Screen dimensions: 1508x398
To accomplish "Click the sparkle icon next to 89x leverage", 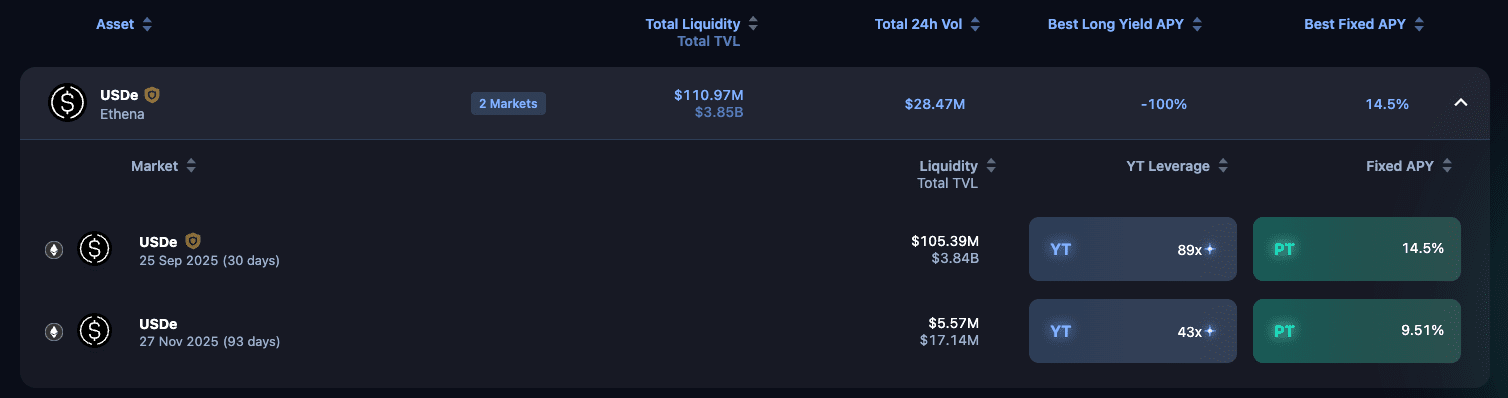I will tap(1210, 249).
